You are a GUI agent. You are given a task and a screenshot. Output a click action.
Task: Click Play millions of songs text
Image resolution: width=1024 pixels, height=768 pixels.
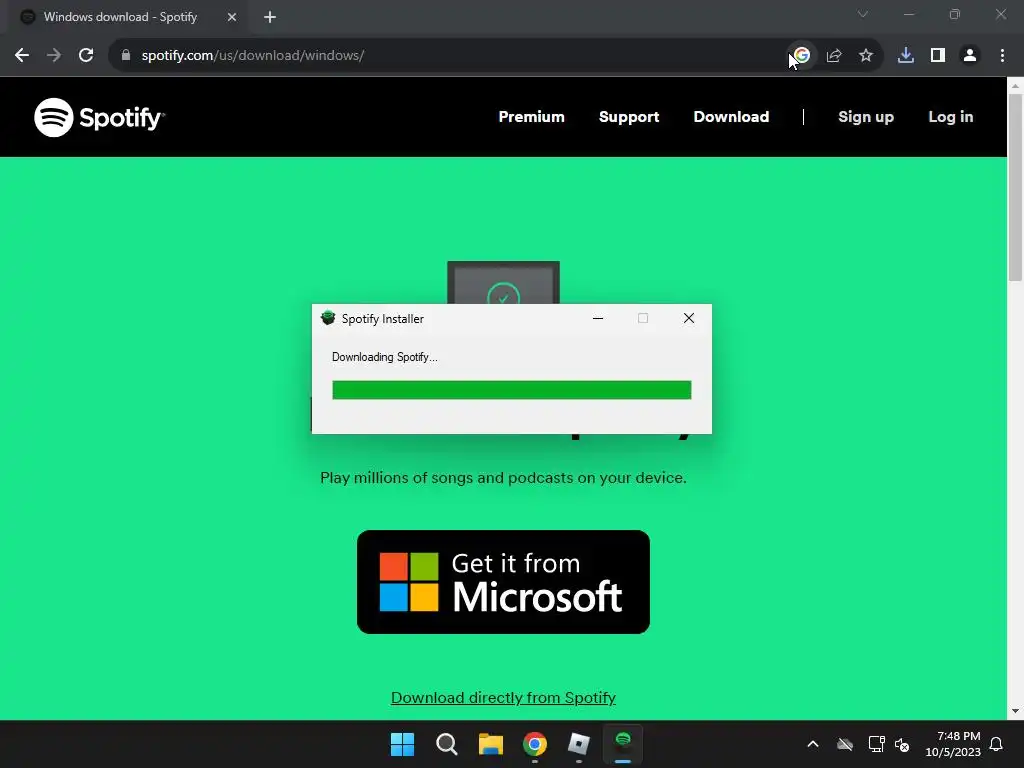coord(503,478)
